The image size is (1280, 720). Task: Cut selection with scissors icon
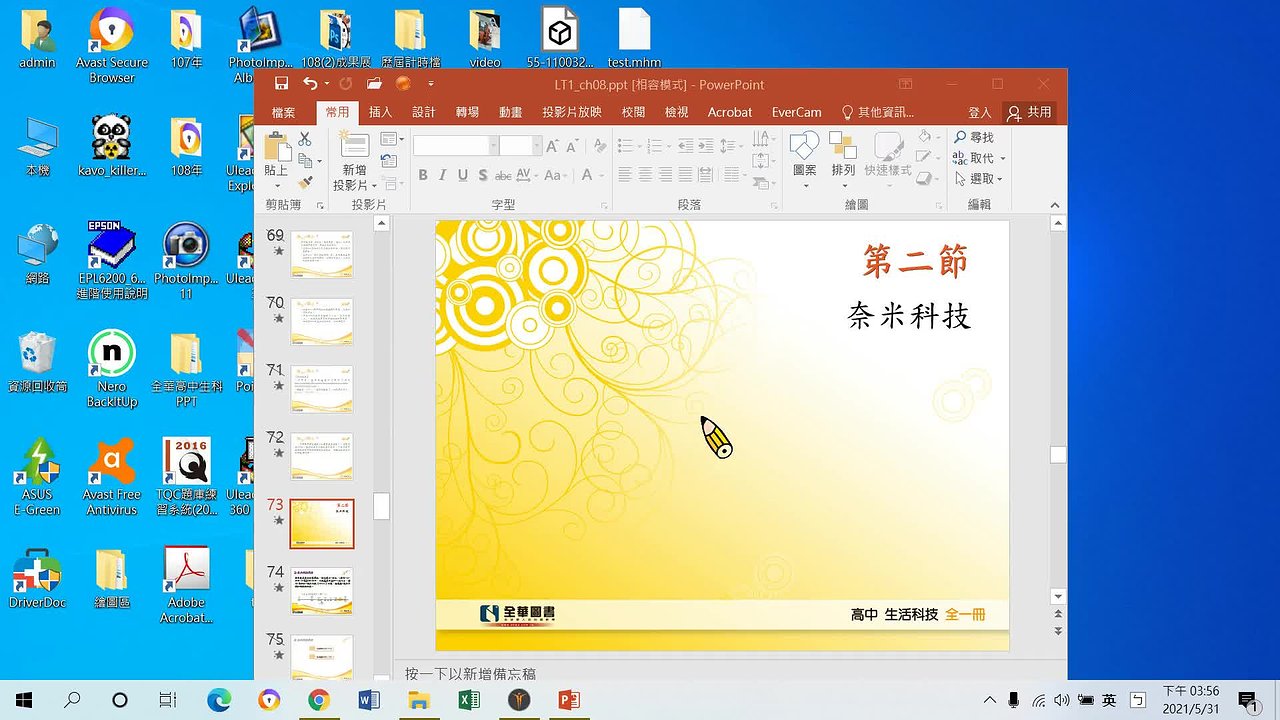coord(305,139)
